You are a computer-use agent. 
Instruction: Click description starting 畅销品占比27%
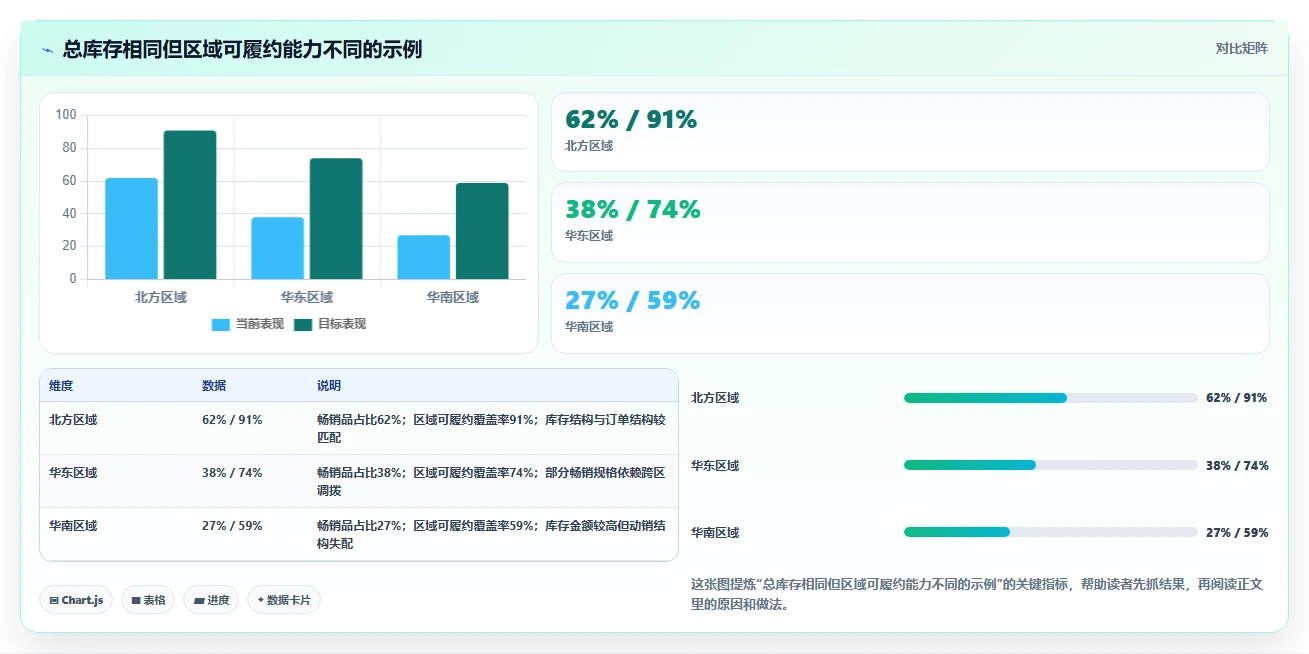click(491, 535)
